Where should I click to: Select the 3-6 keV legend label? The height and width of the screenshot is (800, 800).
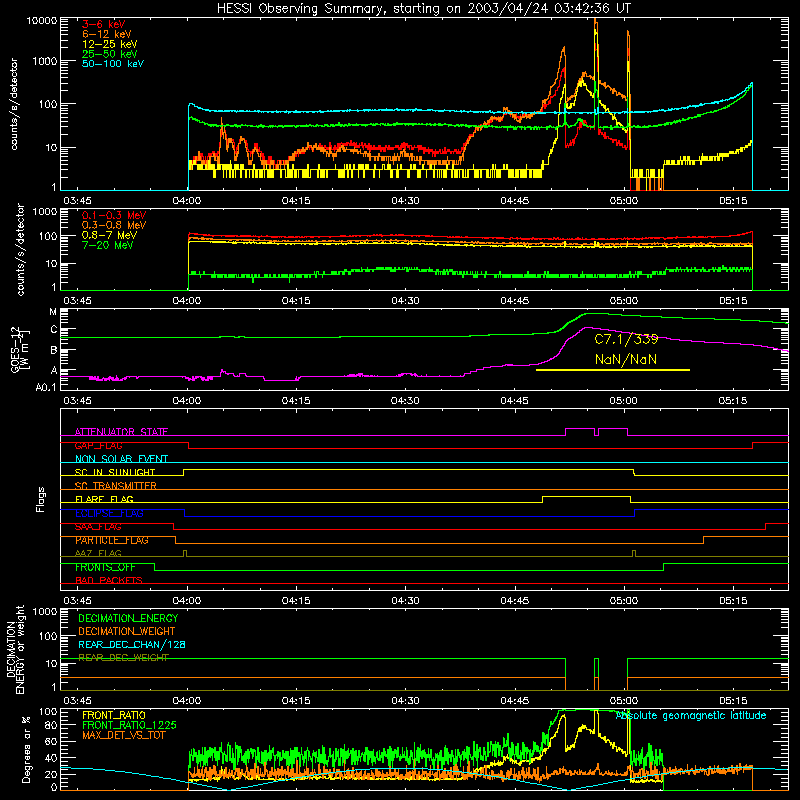click(103, 24)
